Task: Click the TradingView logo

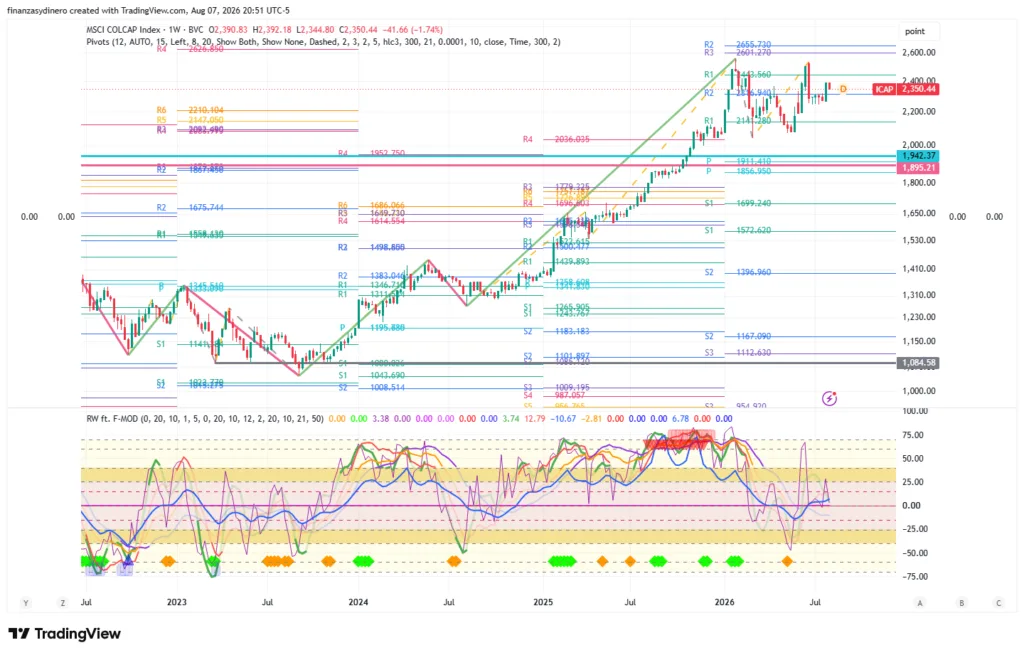Action: tap(65, 633)
